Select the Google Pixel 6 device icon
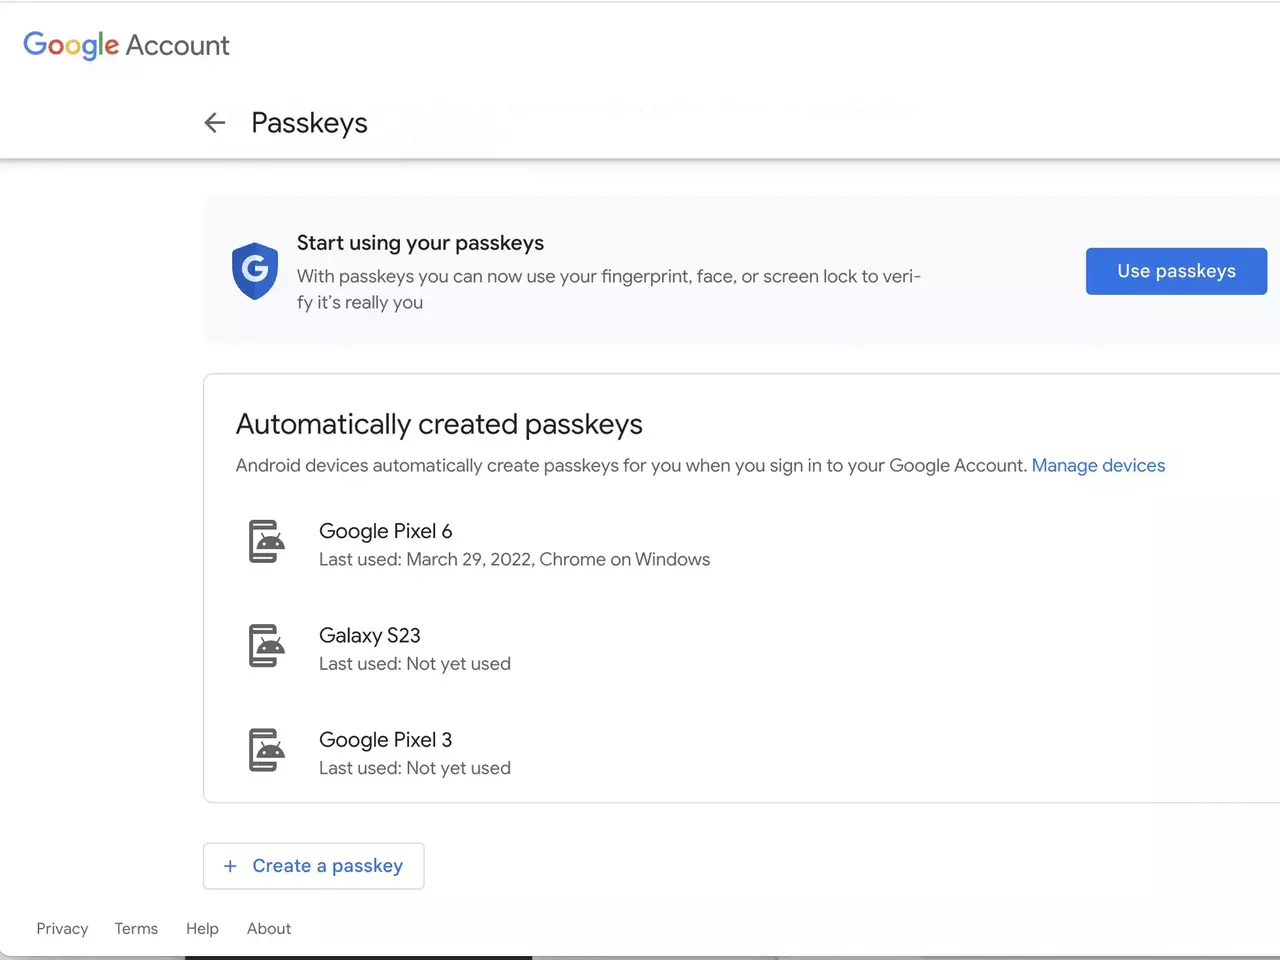This screenshot has width=1280, height=960. point(267,542)
